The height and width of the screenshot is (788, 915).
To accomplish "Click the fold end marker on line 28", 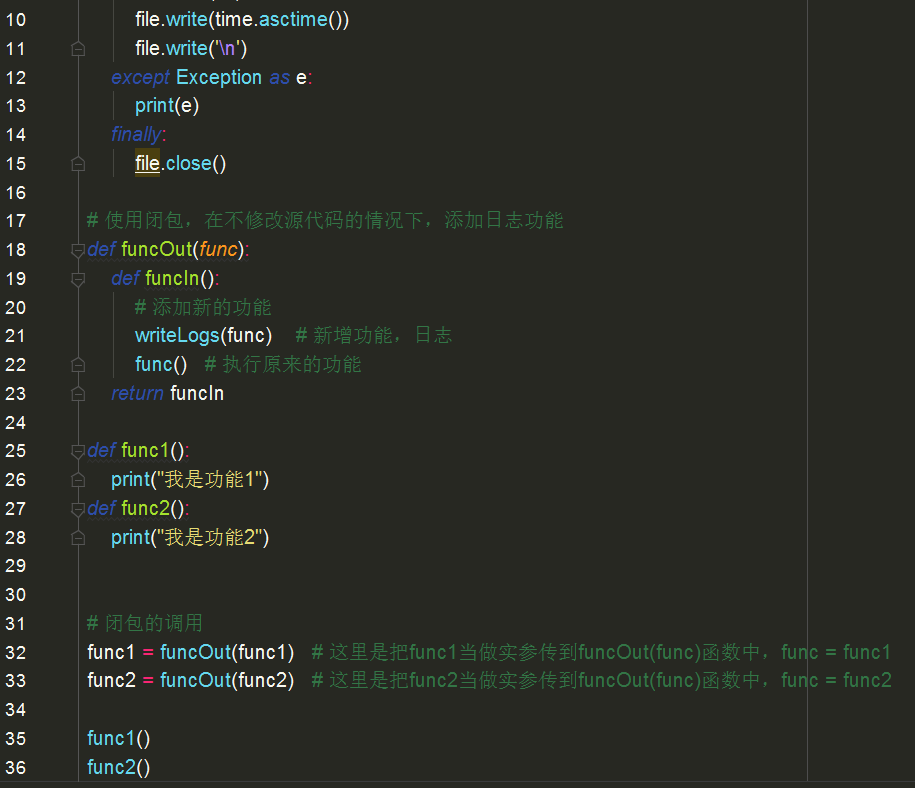I will pyautogui.click(x=78, y=538).
